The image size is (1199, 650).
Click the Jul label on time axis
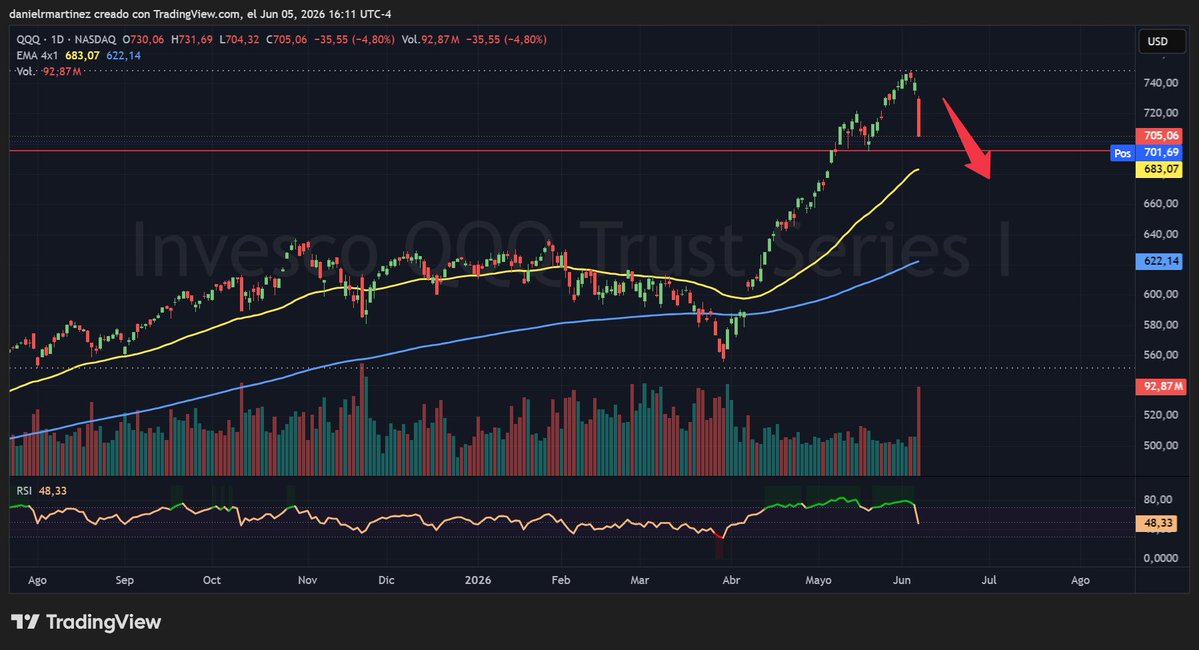coord(989,580)
